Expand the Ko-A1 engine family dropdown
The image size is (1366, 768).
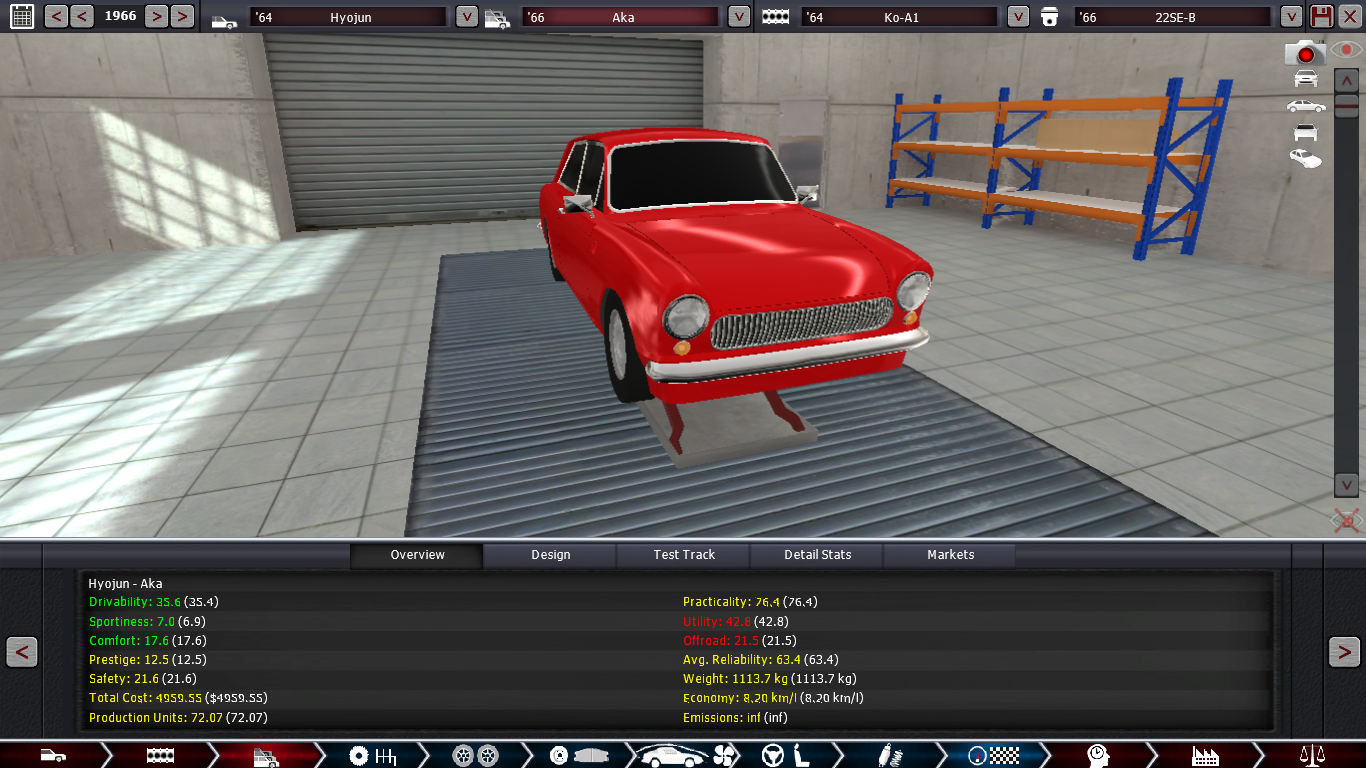[x=1018, y=16]
